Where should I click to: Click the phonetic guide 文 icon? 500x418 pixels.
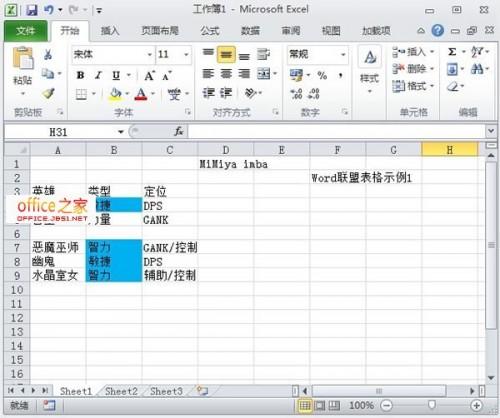[174, 94]
